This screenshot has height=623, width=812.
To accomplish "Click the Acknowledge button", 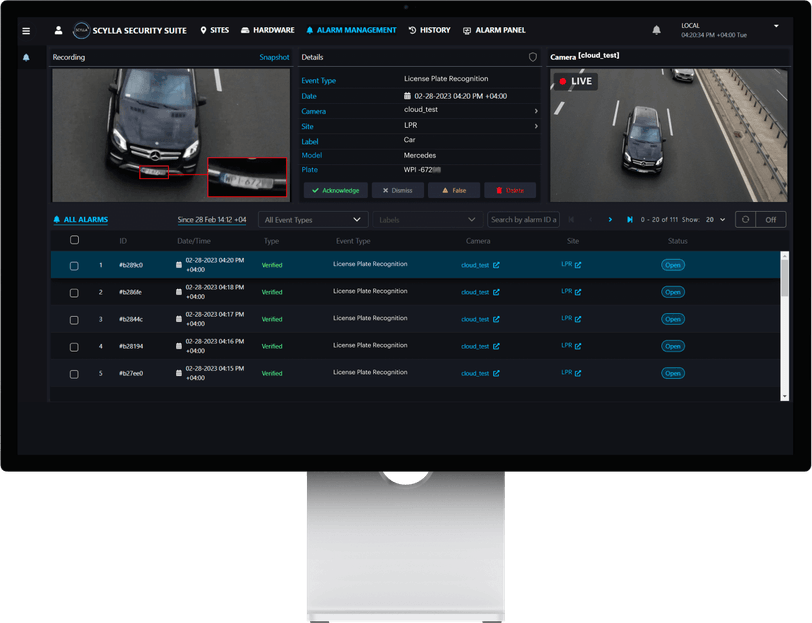I will coord(336,191).
